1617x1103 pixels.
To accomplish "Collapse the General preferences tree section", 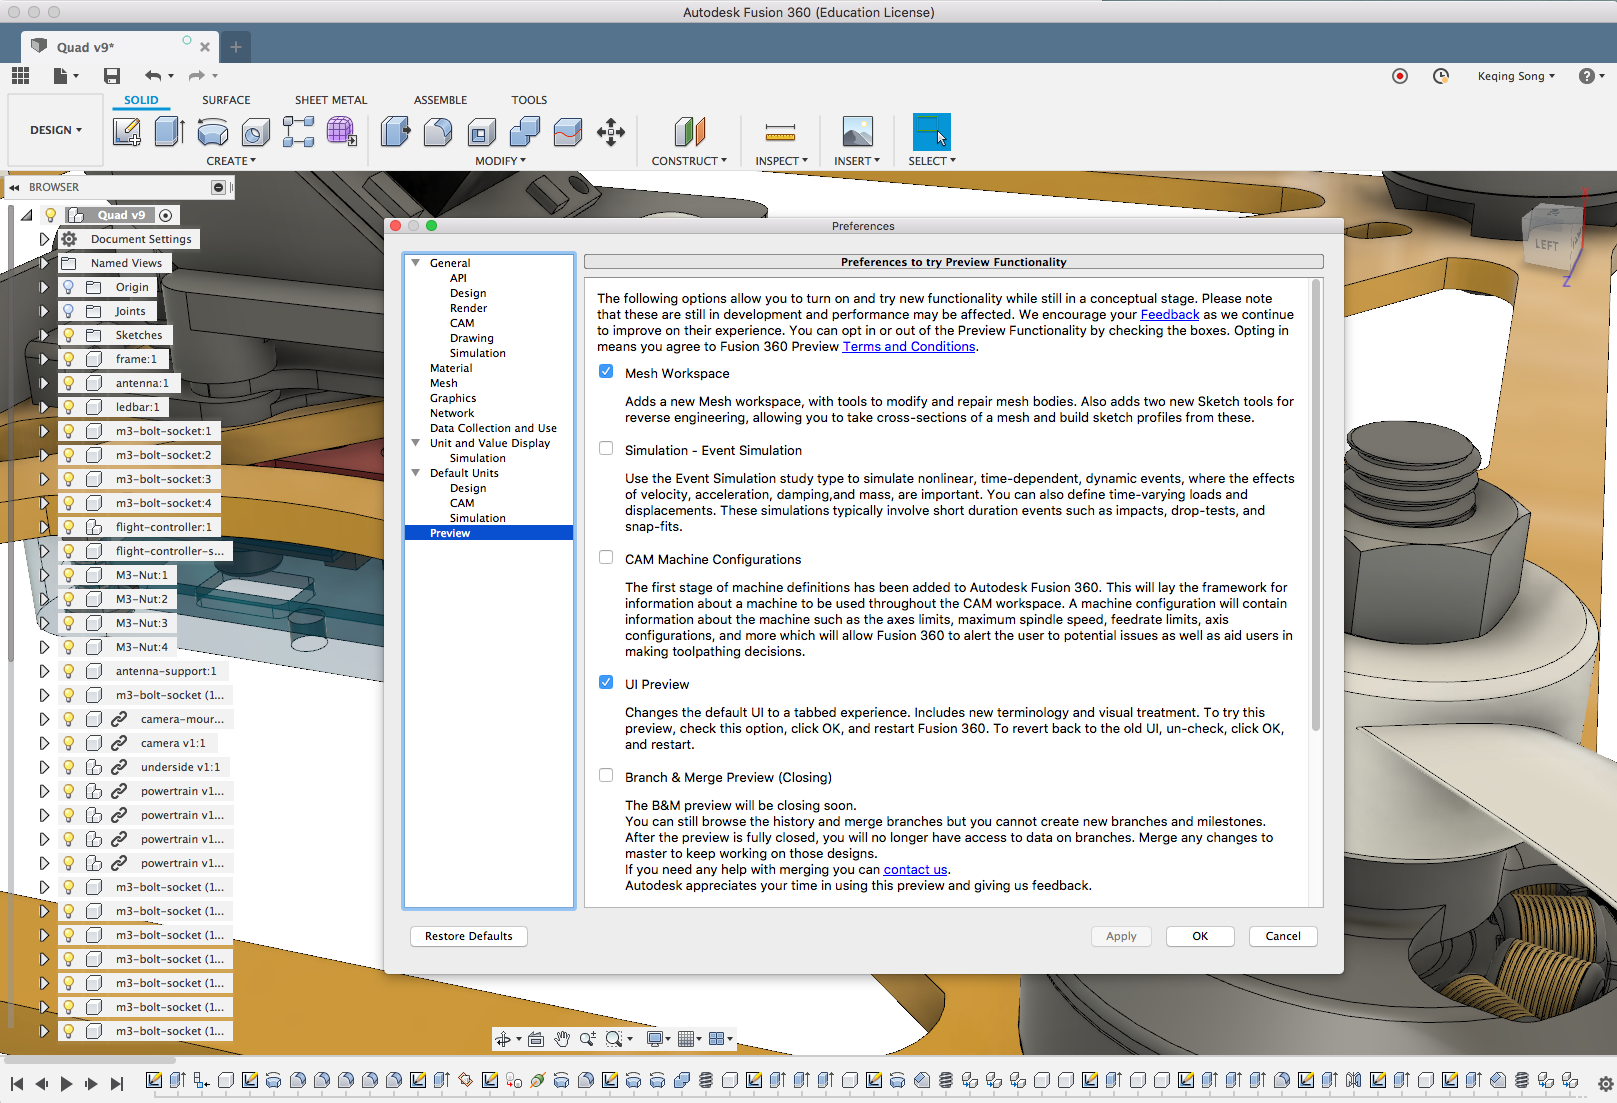I will click(416, 263).
